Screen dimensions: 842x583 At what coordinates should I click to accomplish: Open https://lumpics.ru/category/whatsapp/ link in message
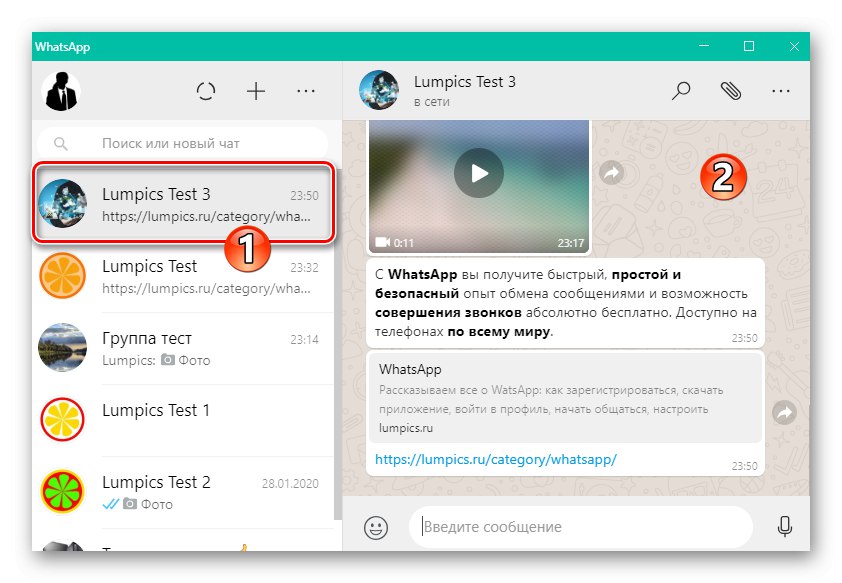coord(496,460)
